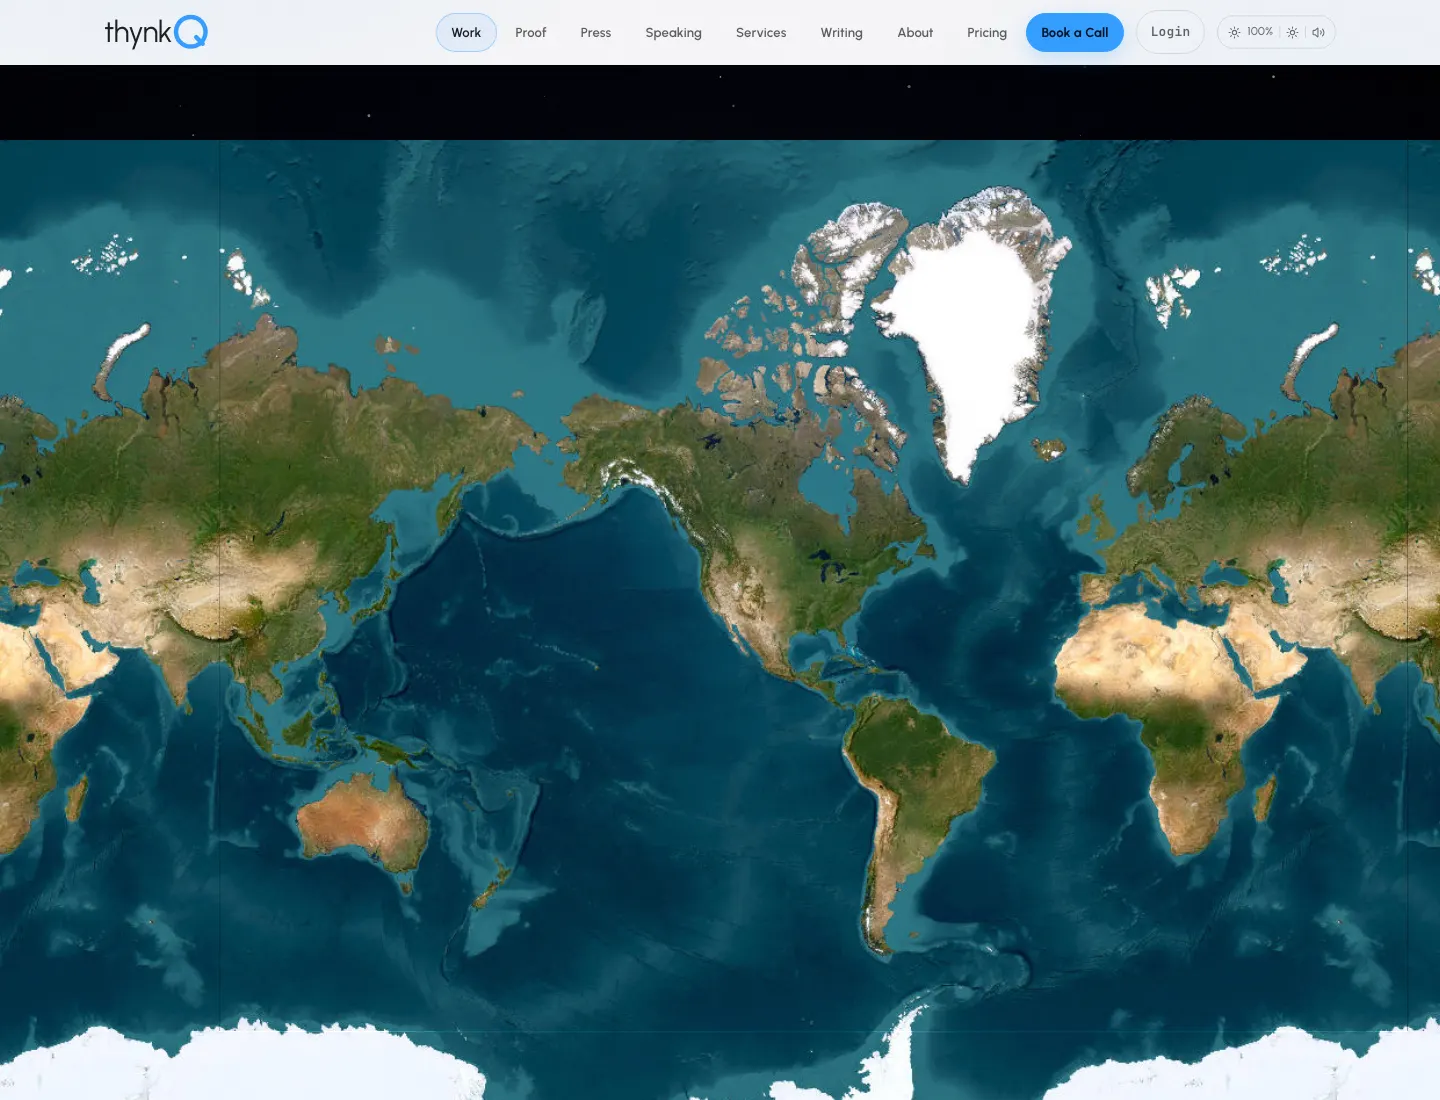Open the Services page
Screen dimensions: 1440x1100
pos(761,32)
